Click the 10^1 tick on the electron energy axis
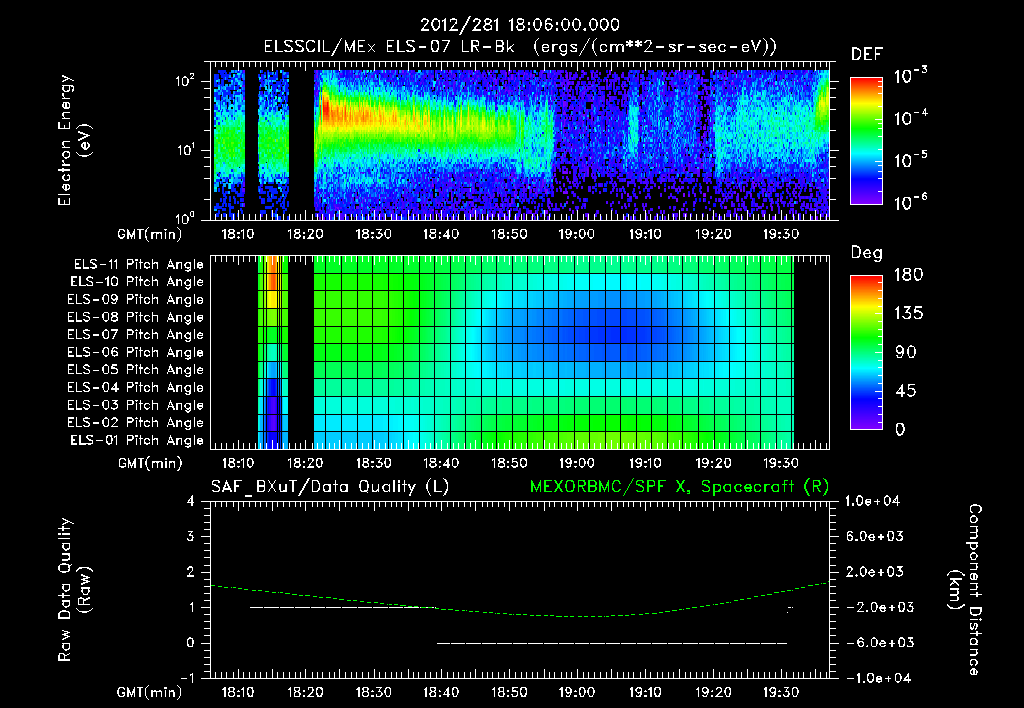The width and height of the screenshot is (1024, 708). (185, 150)
